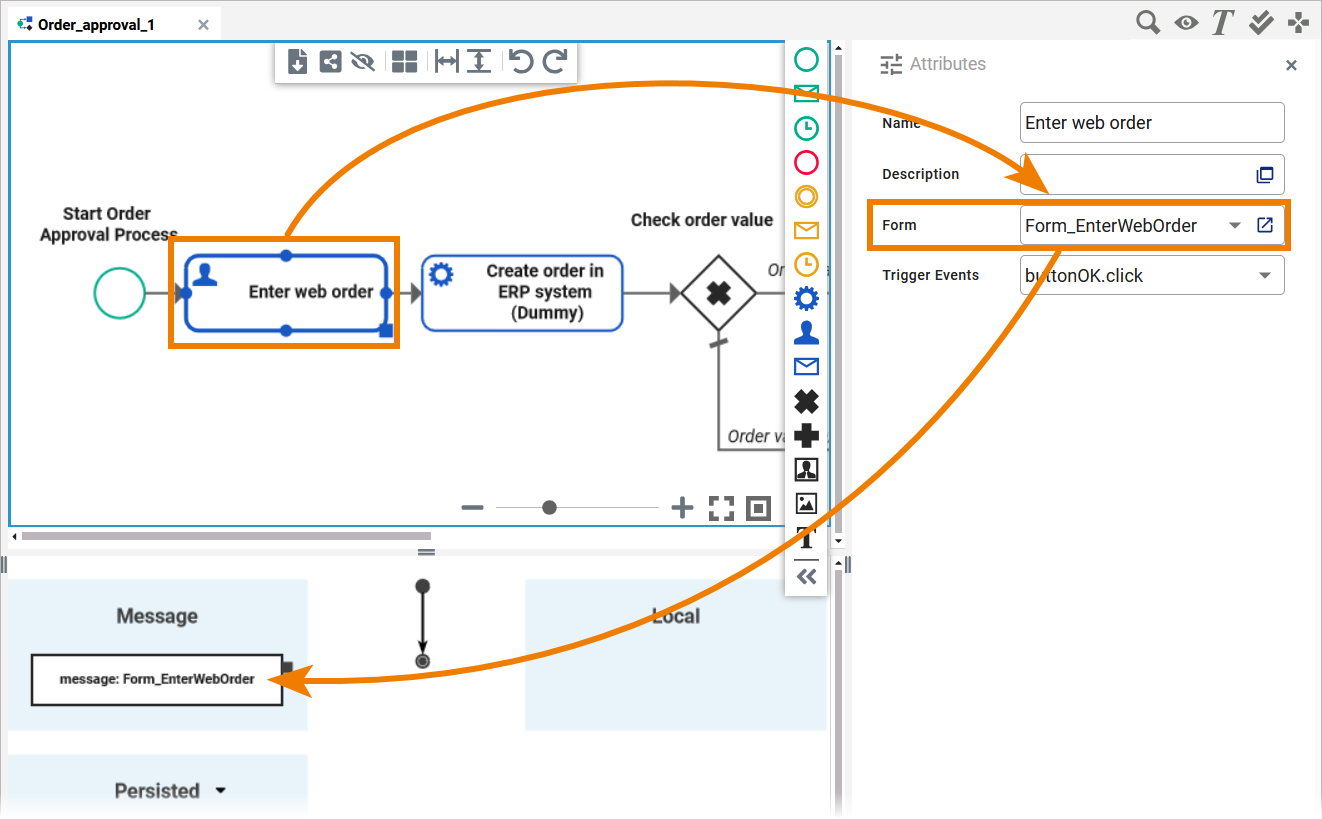Viewport: 1322px width, 819px height.
Task: Select the image element in palette
Action: (x=806, y=503)
